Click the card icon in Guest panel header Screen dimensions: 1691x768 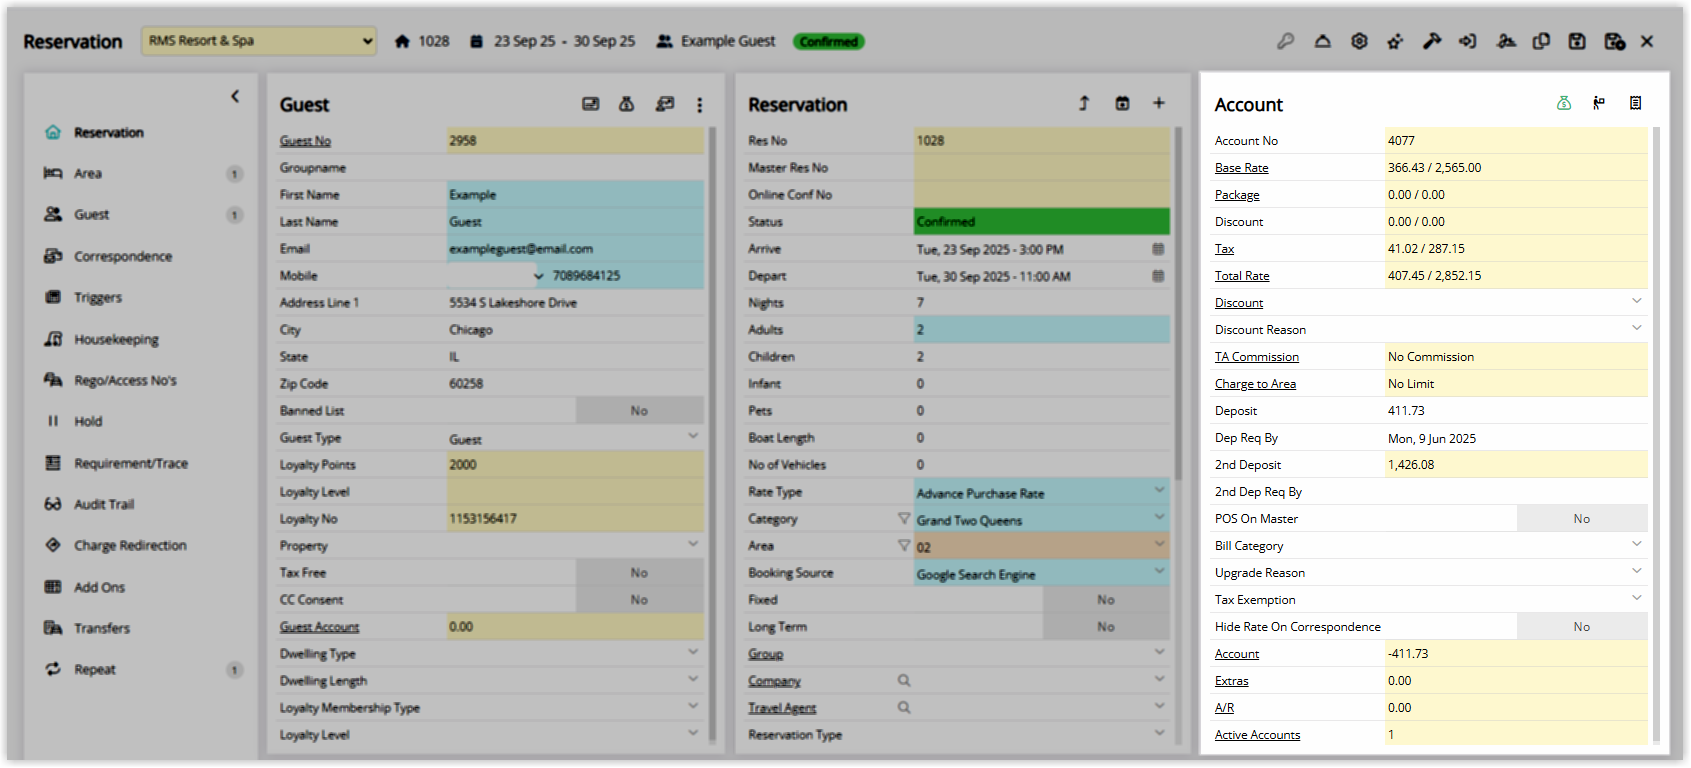click(591, 104)
